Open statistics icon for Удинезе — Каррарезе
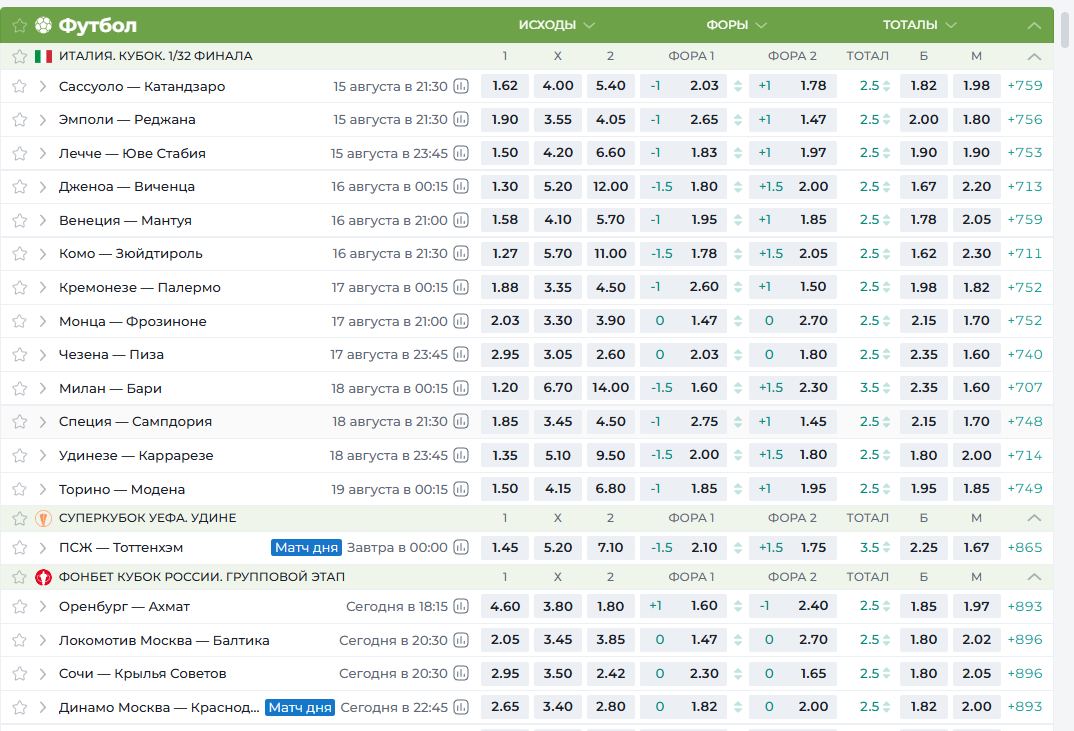This screenshot has width=1074, height=731. 461,456
